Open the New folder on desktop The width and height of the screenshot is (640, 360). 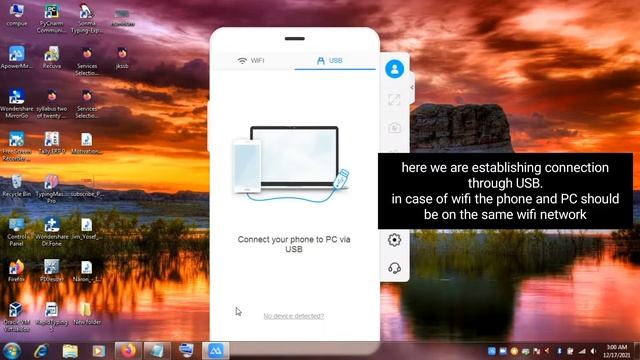[87, 314]
